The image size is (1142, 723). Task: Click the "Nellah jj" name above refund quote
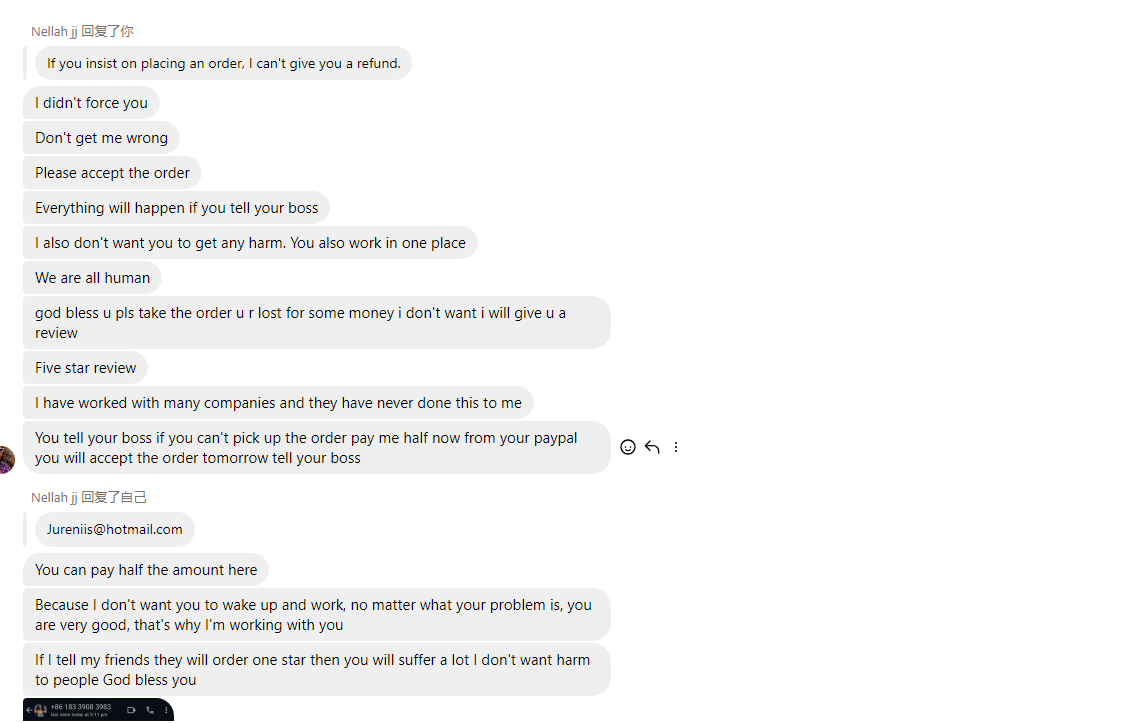click(x=54, y=31)
